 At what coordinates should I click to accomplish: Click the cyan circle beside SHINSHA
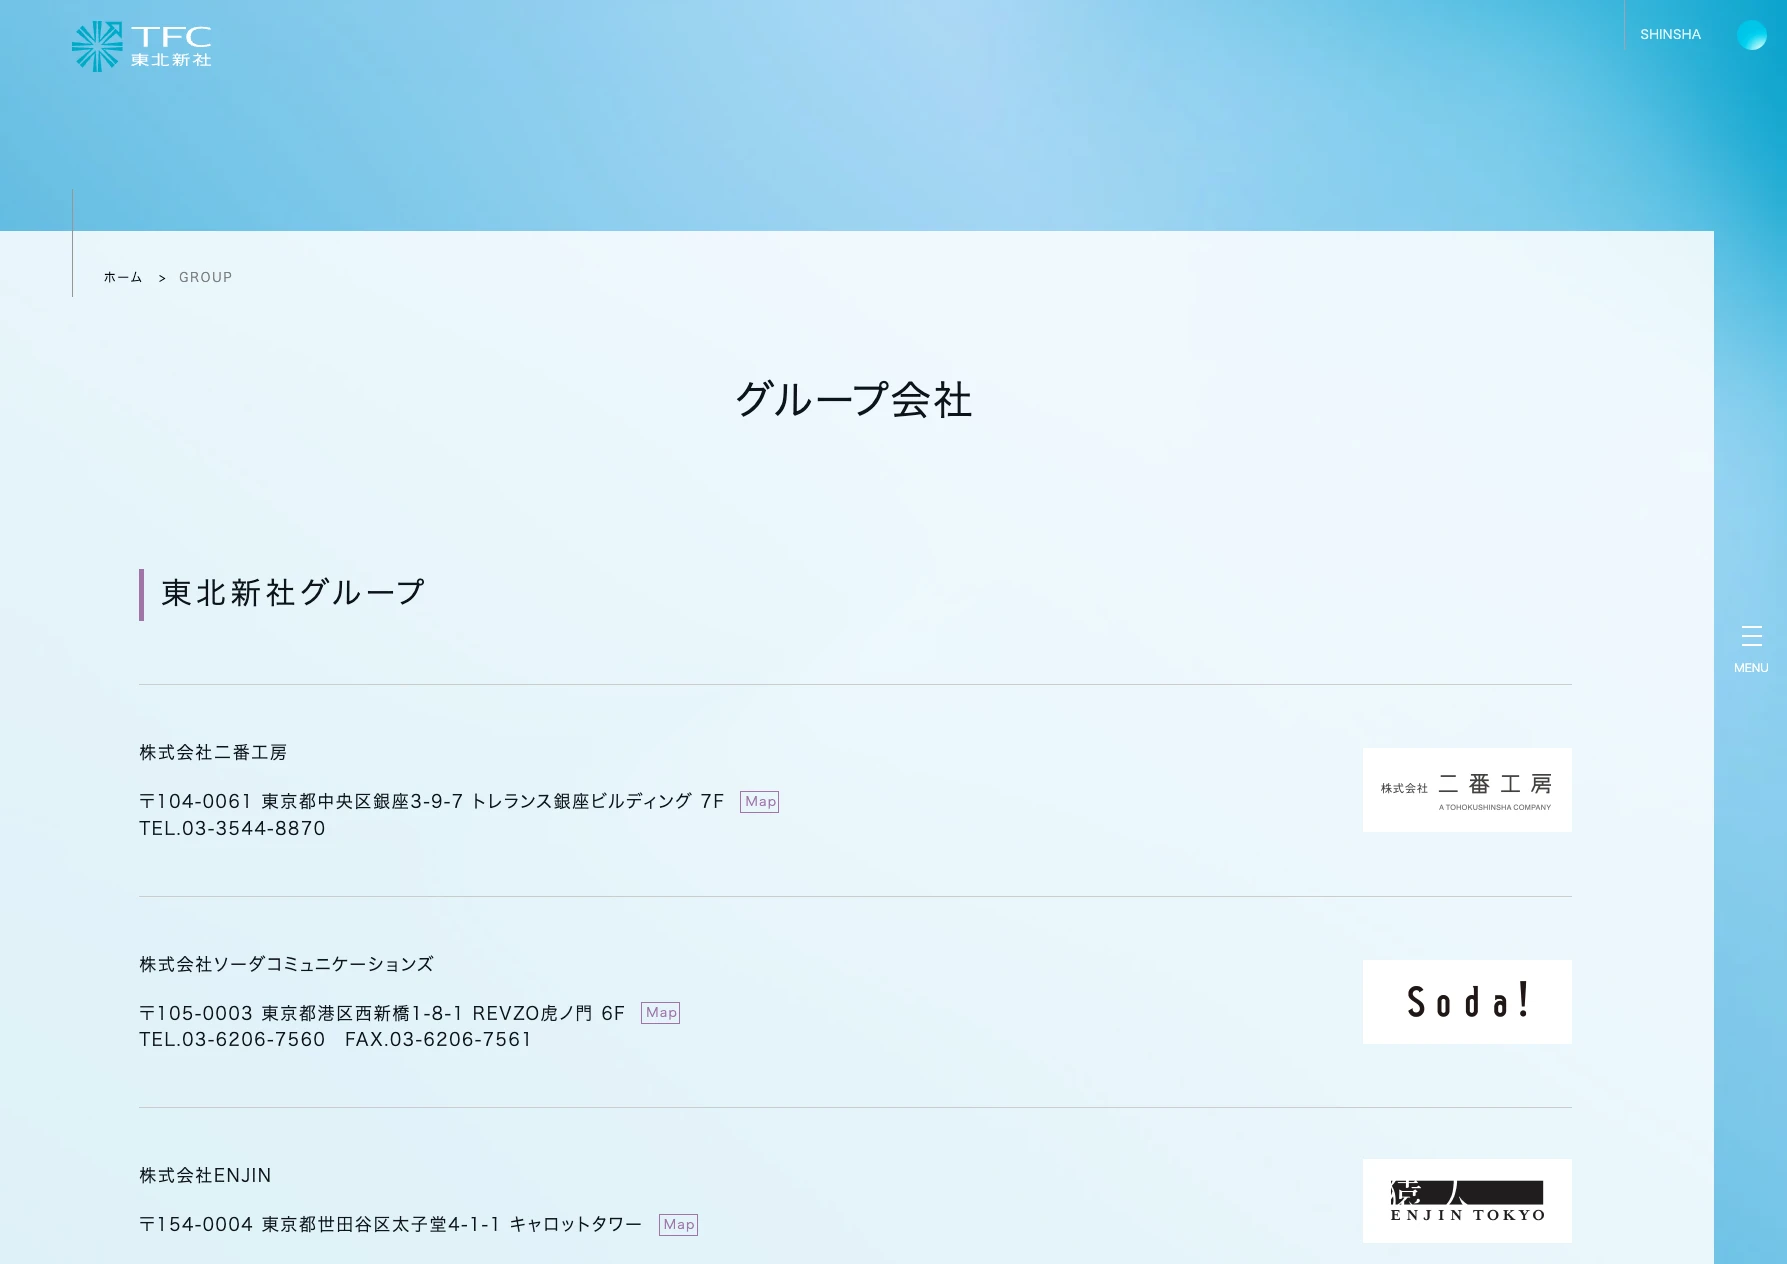pyautogui.click(x=1751, y=35)
